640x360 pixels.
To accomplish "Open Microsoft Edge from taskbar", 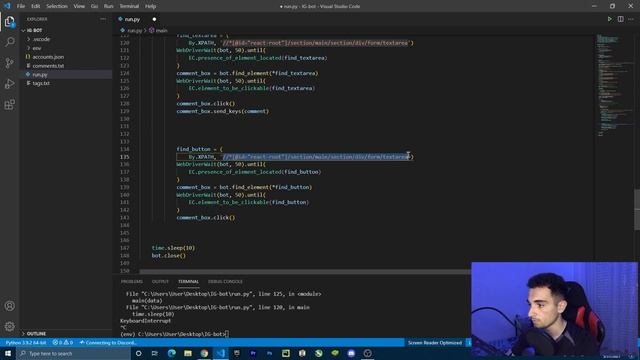I will click(171, 353).
